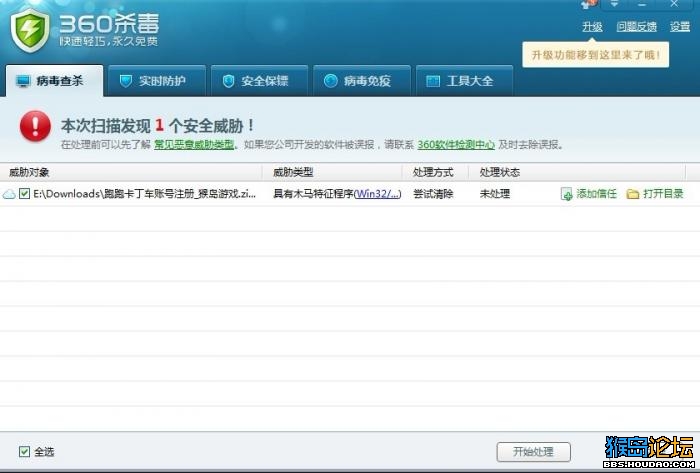
Task: Click the 升级功能移到这里来了哦 tooltip
Action: 596,55
